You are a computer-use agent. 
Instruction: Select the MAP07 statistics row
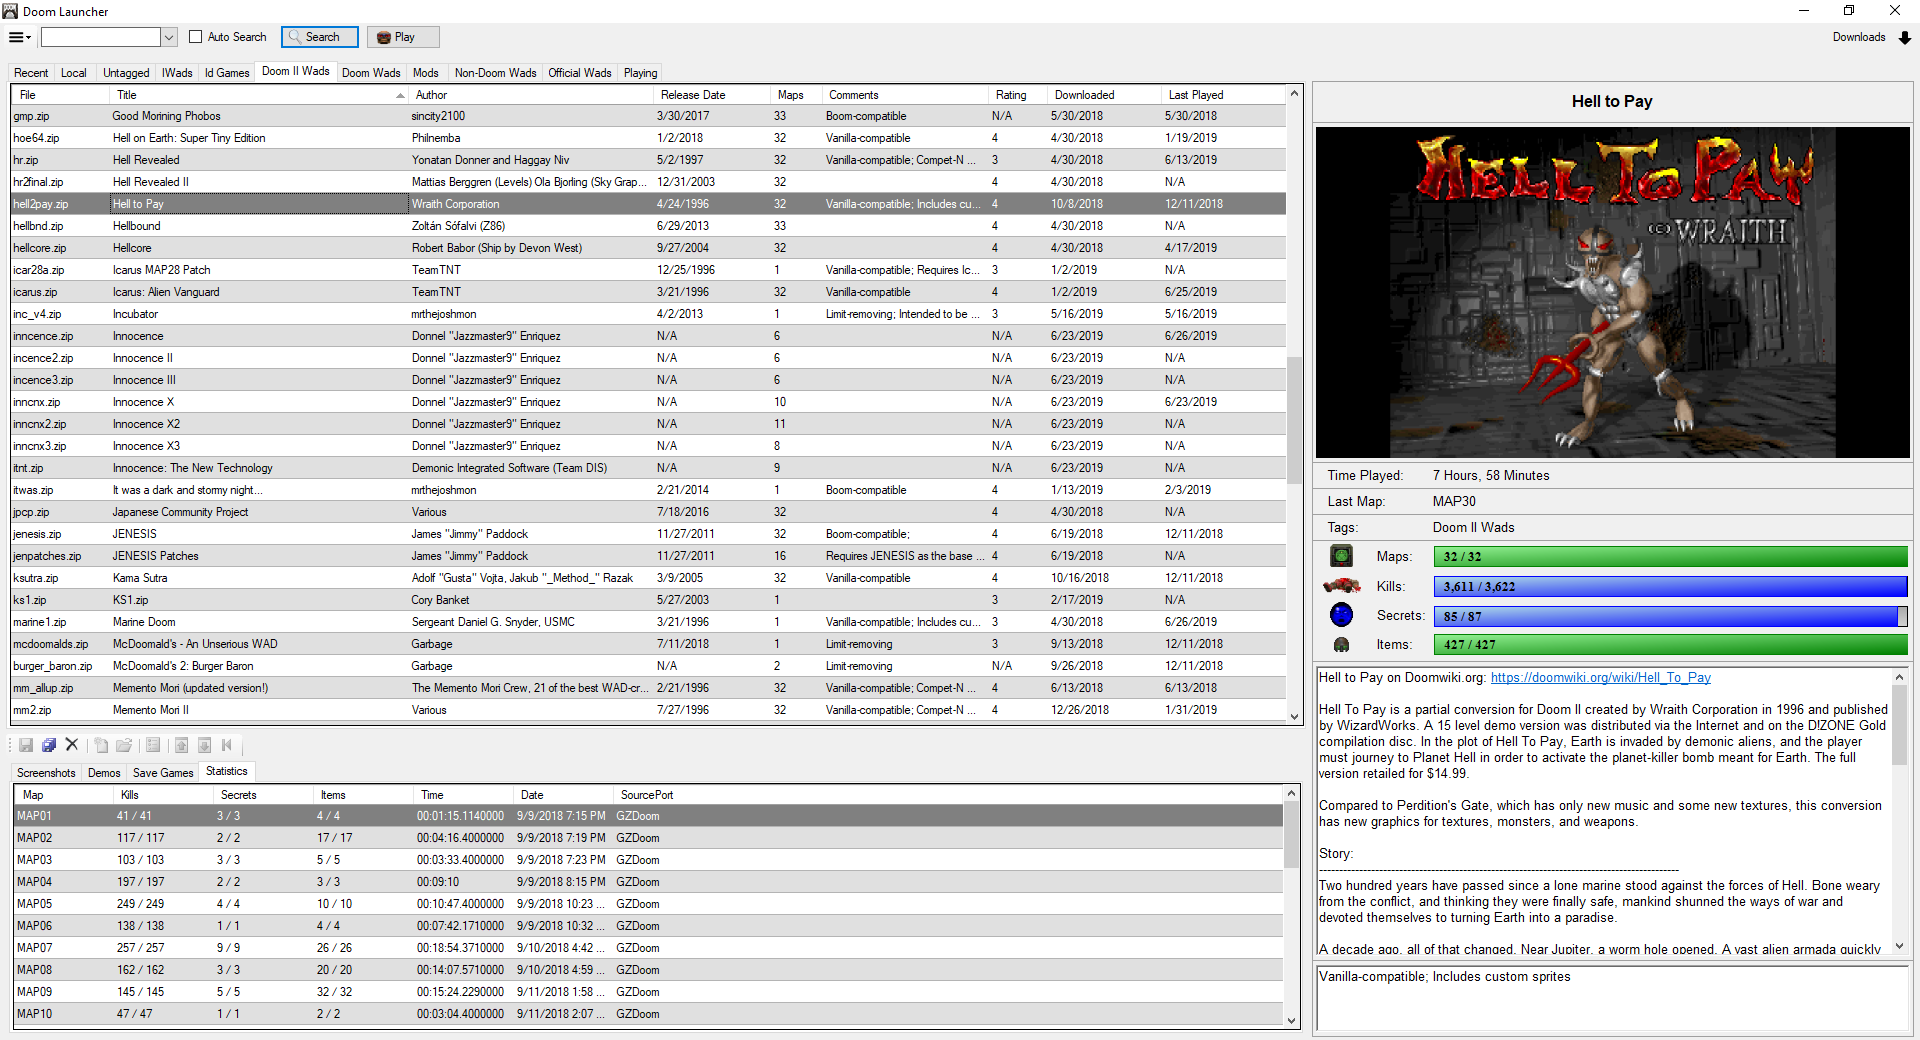click(648, 948)
